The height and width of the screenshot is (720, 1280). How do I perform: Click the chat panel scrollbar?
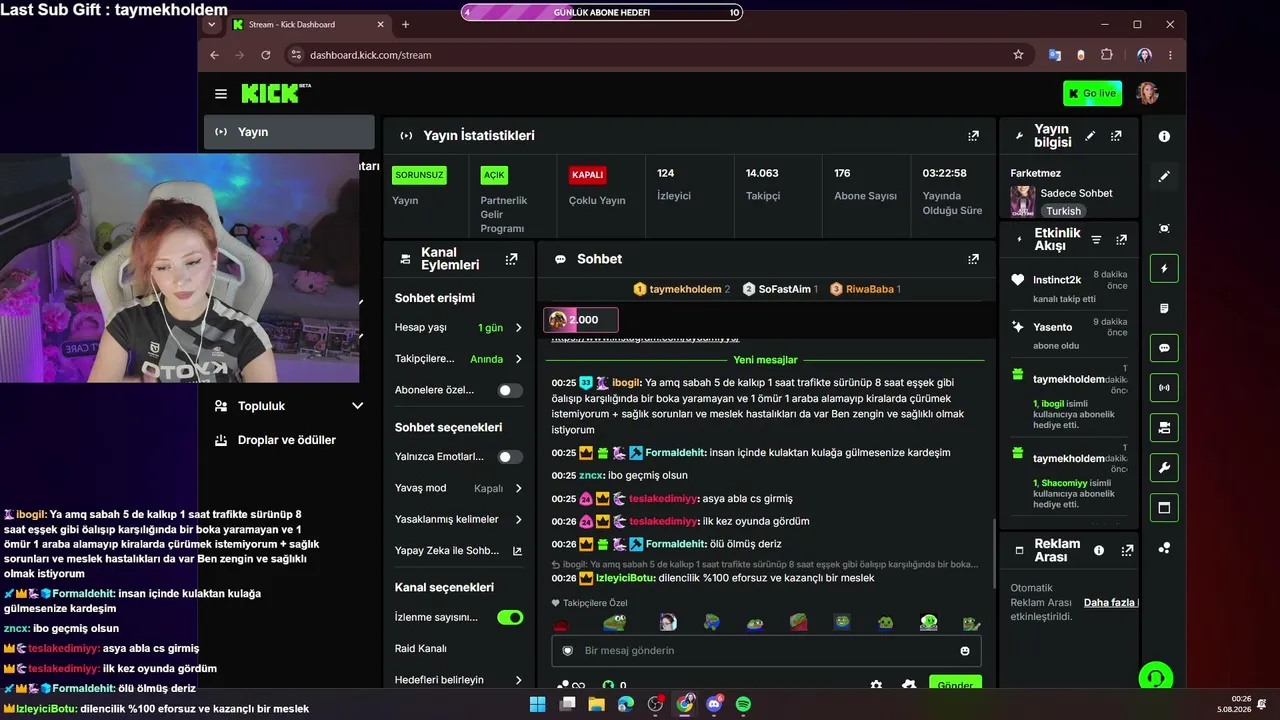click(x=993, y=554)
